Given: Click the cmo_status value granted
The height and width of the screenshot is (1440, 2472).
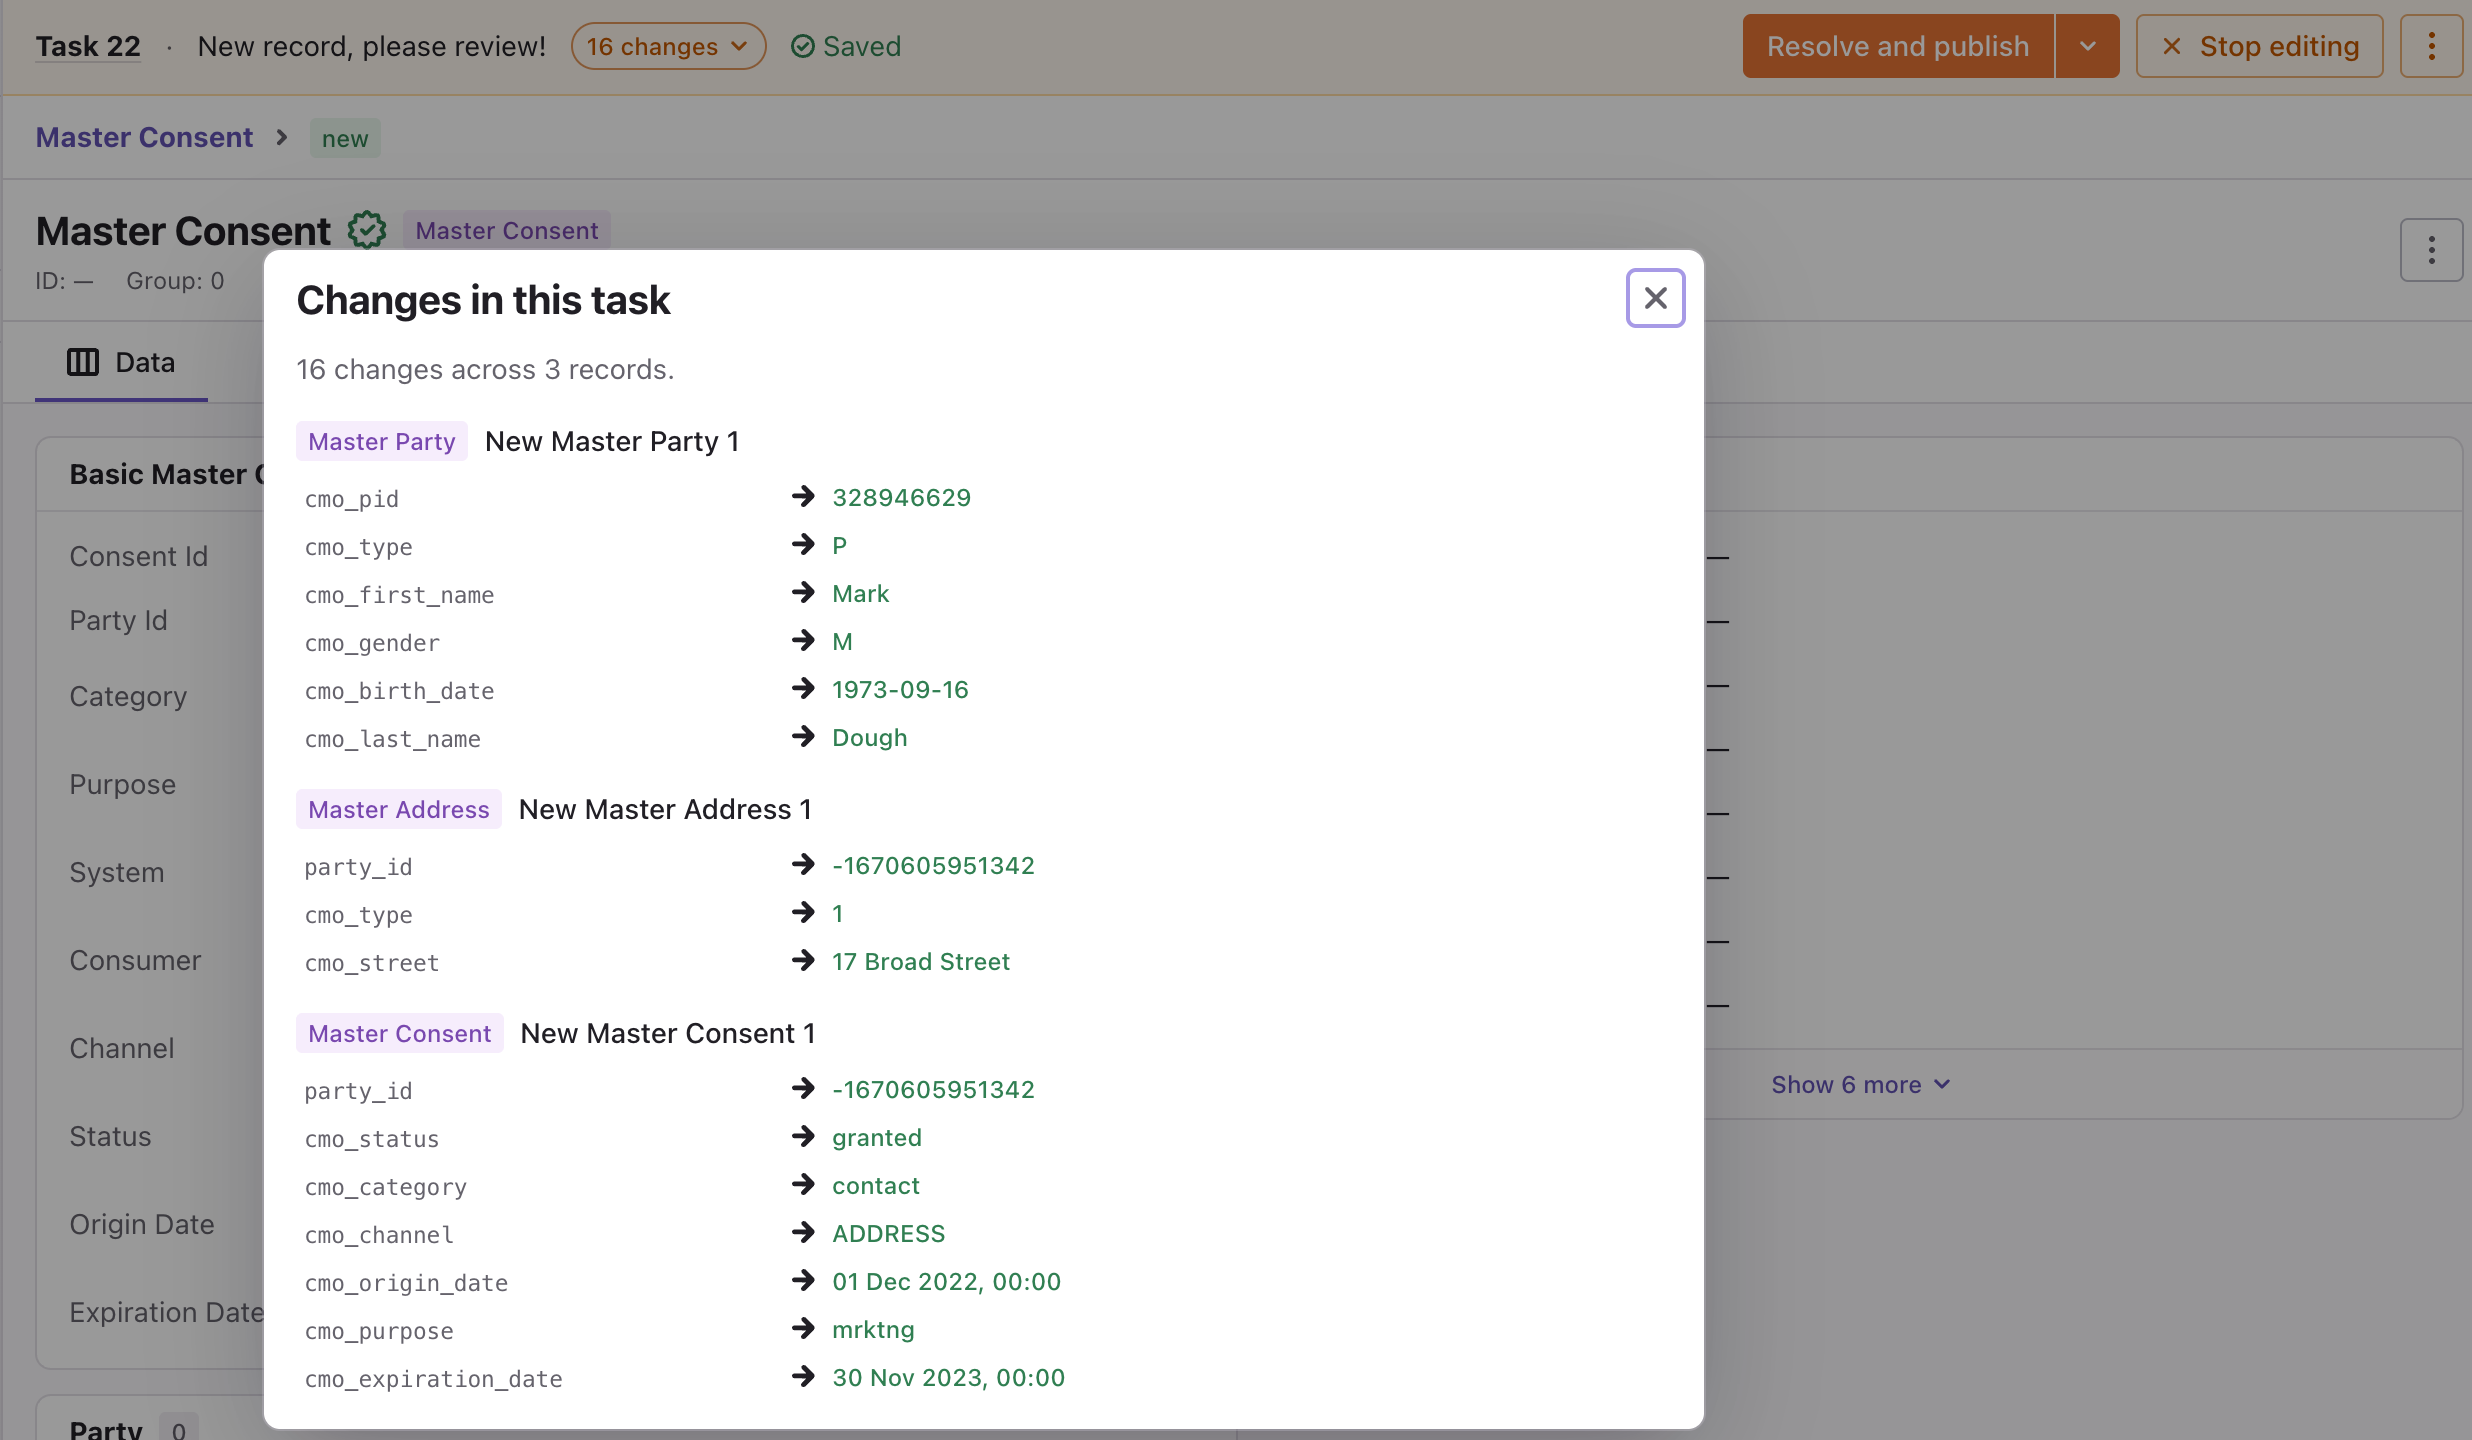Looking at the screenshot, I should point(876,1137).
